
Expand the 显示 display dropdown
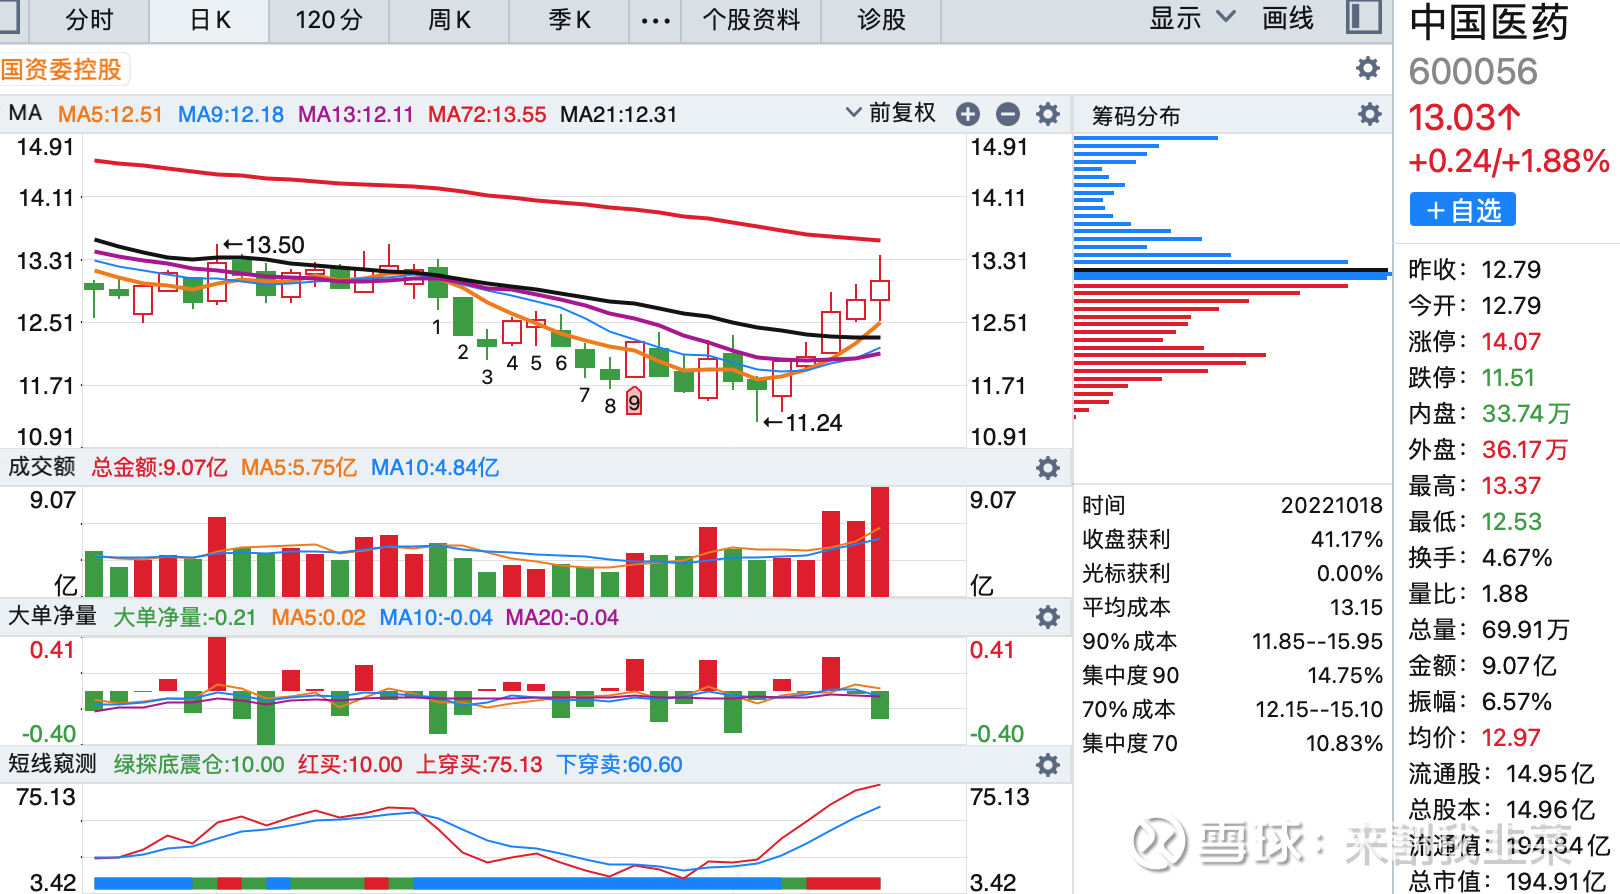[x=1192, y=18]
